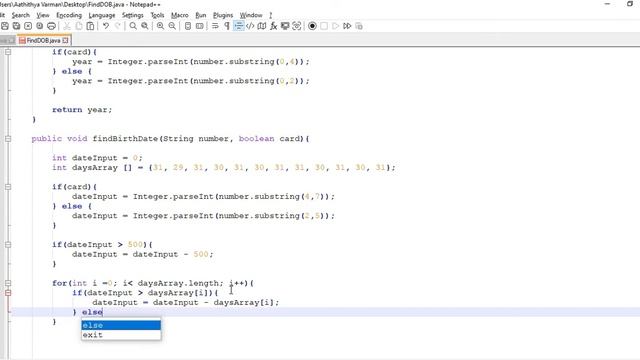Open the Plugins menu
640x360 pixels.
(223, 15)
